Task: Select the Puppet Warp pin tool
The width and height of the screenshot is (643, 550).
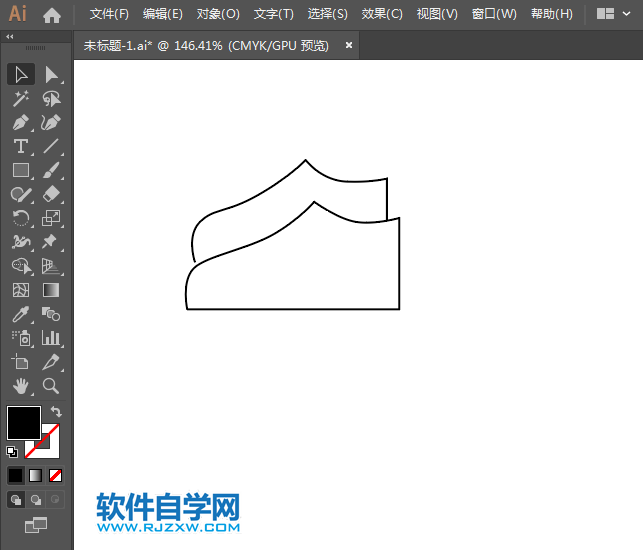Action: click(51, 242)
